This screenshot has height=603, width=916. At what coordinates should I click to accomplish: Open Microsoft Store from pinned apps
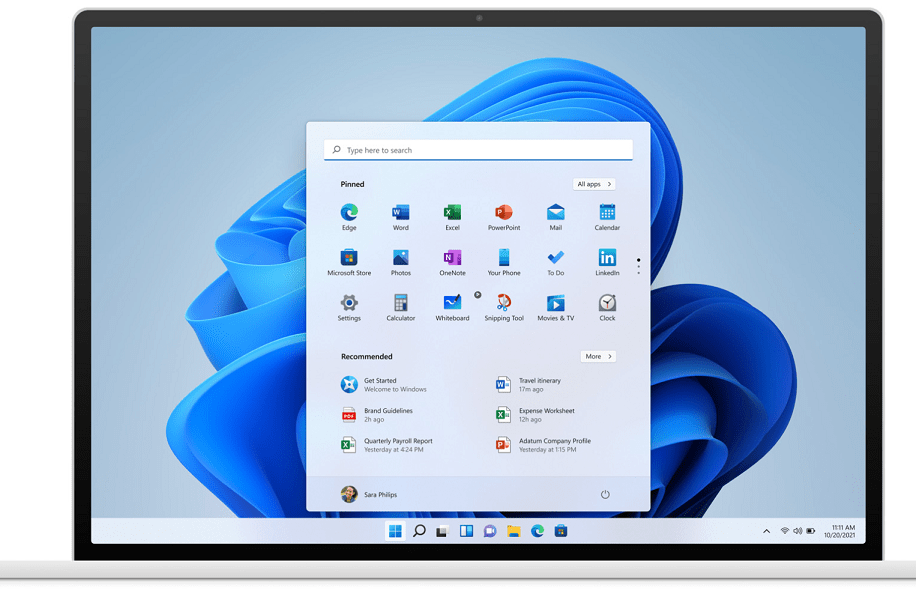(x=349, y=258)
